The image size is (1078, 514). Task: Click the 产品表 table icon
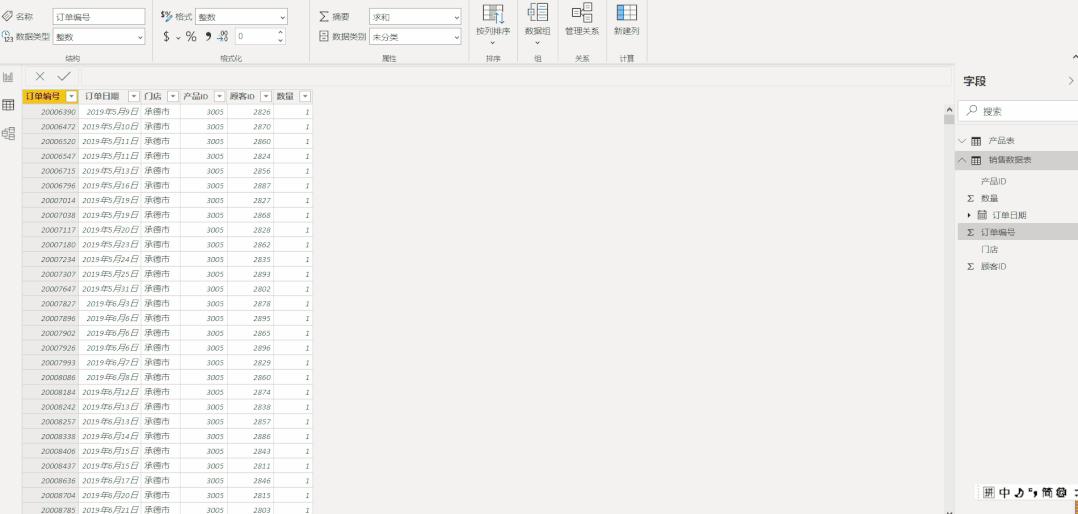[976, 141]
